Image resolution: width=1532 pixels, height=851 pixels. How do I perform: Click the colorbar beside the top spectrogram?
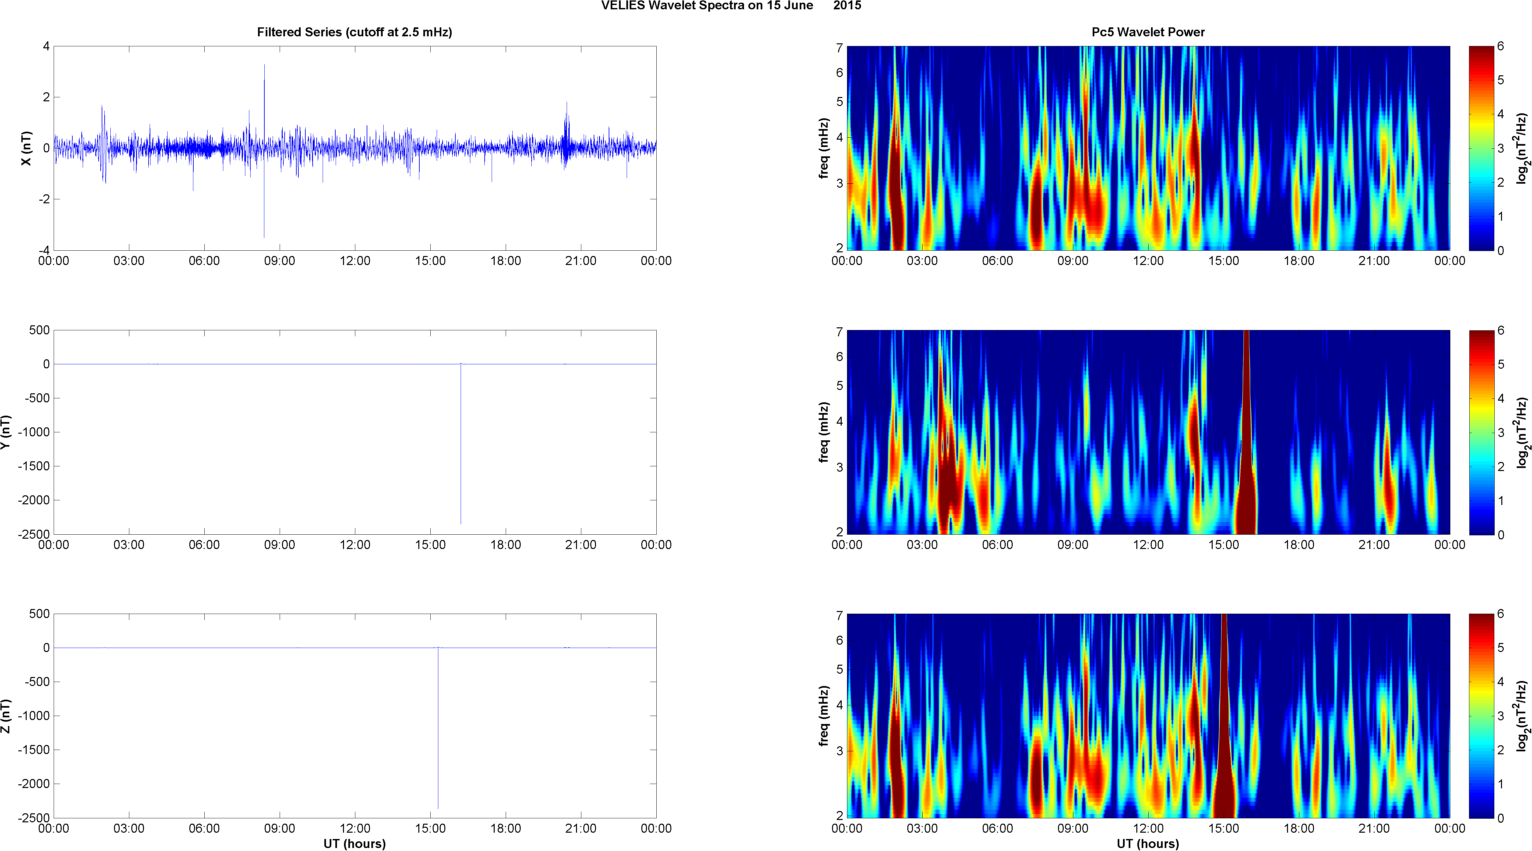(1481, 148)
